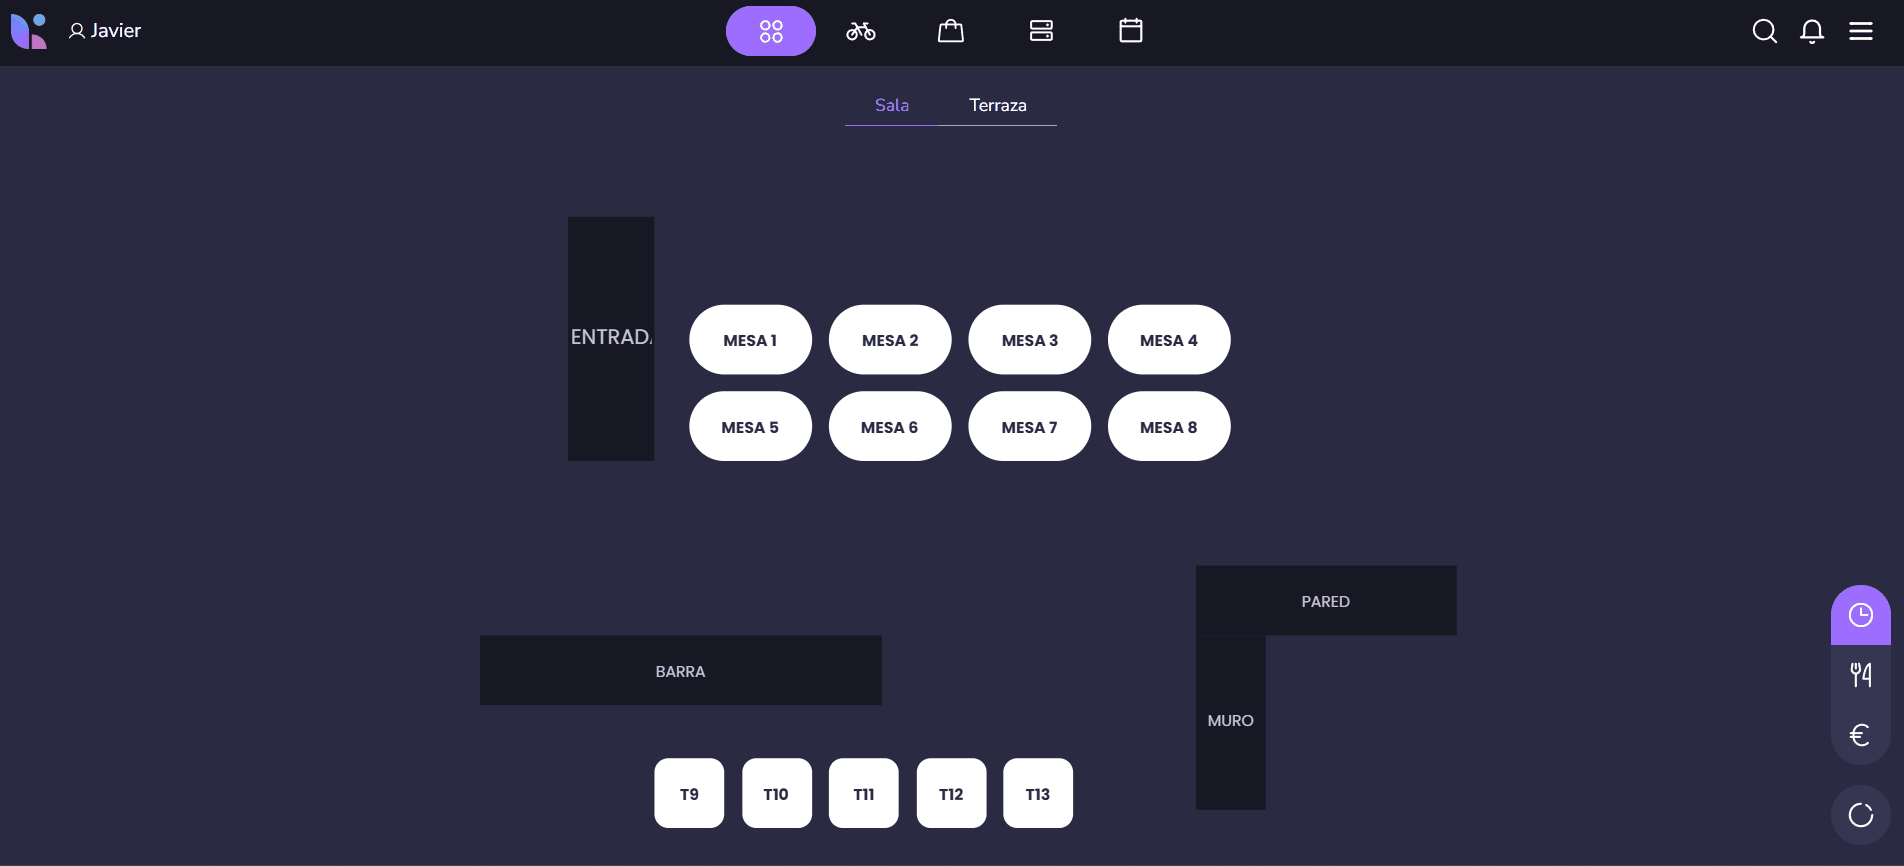Select the euro amount view icon
The width and height of the screenshot is (1904, 866).
(x=1860, y=735)
